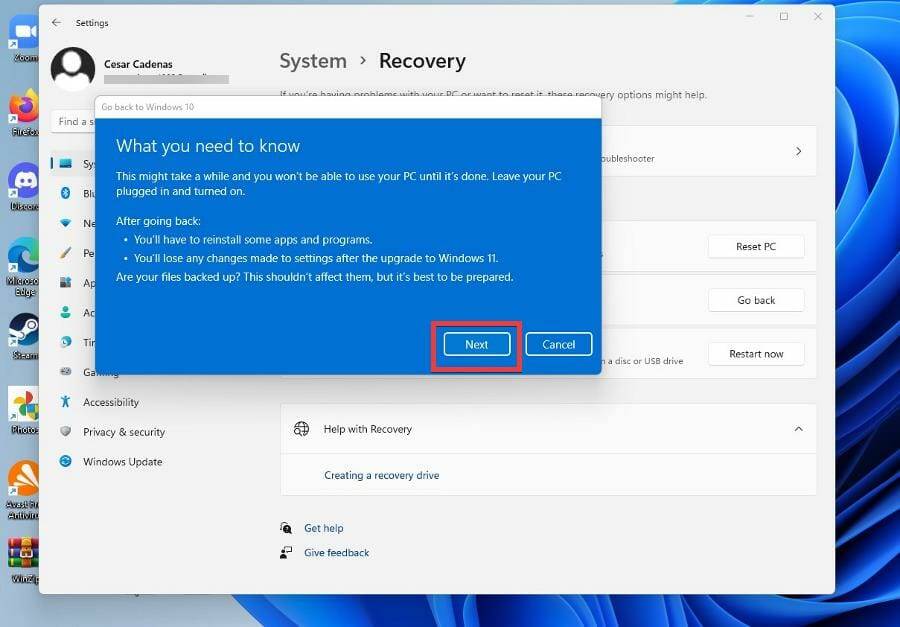Click the Accessibility person icon

(65, 401)
